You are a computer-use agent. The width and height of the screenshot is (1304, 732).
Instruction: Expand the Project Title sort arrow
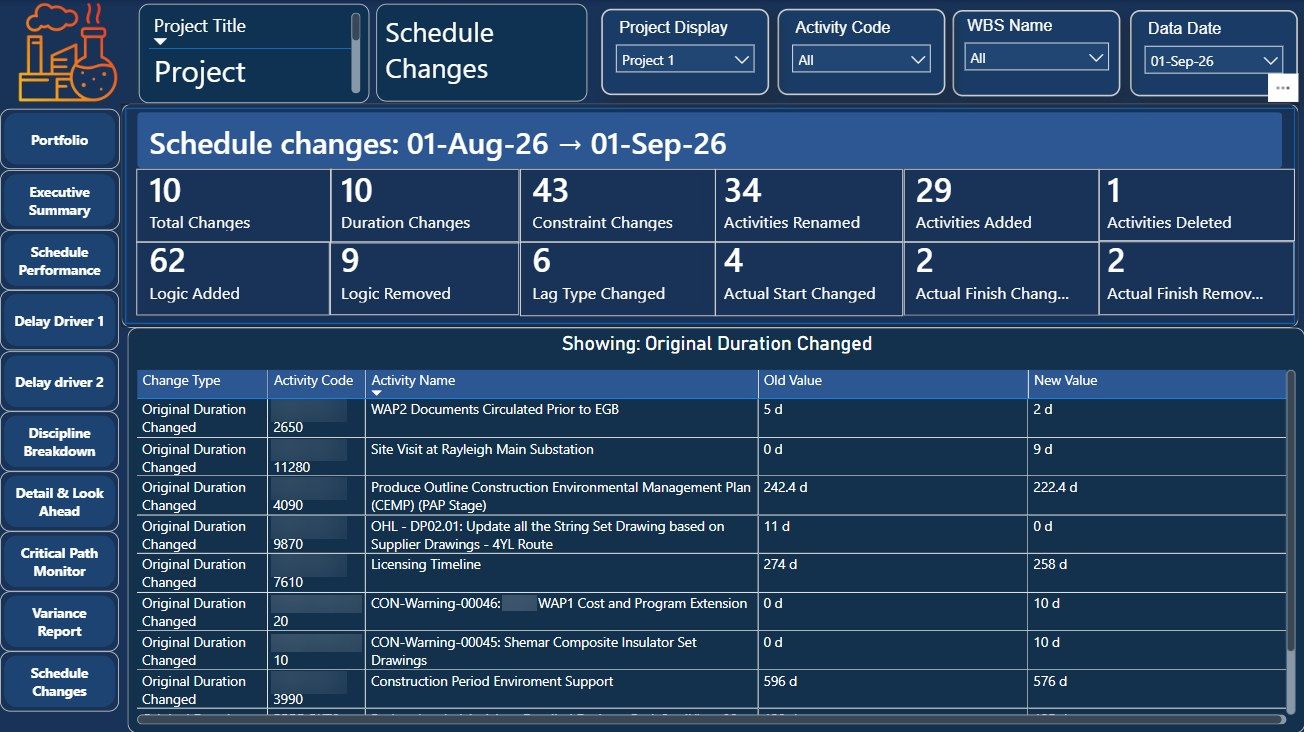160,42
